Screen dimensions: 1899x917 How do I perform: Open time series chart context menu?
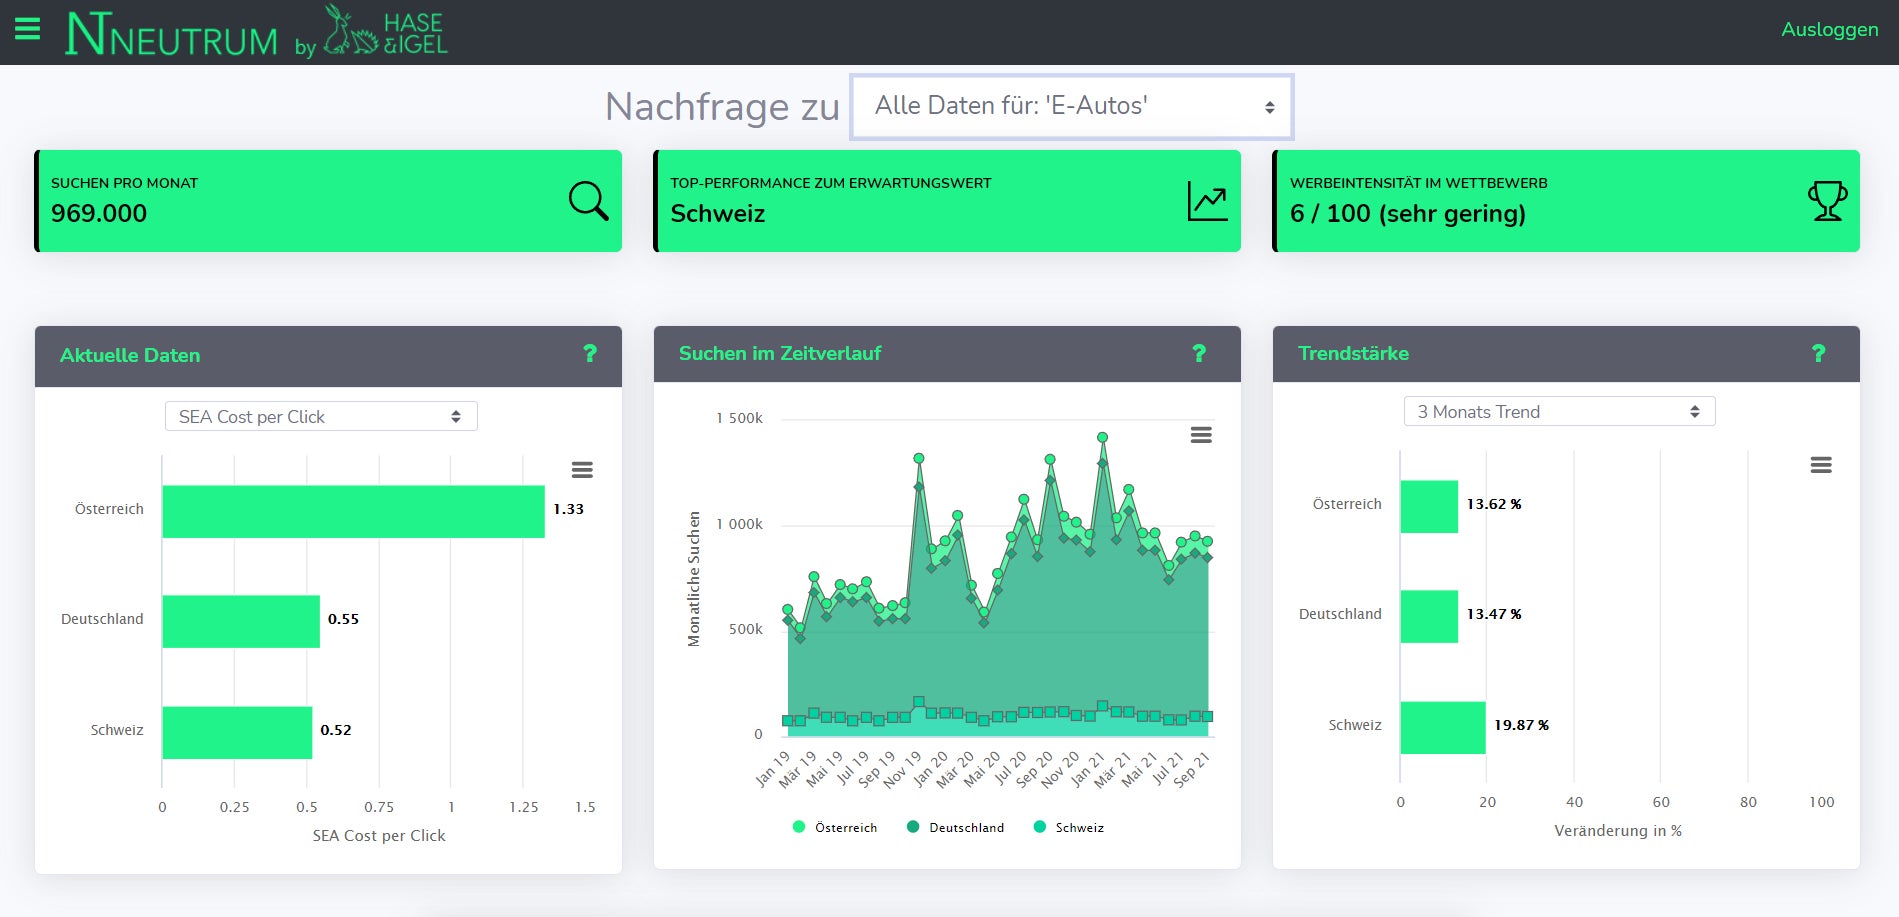pyautogui.click(x=1201, y=435)
